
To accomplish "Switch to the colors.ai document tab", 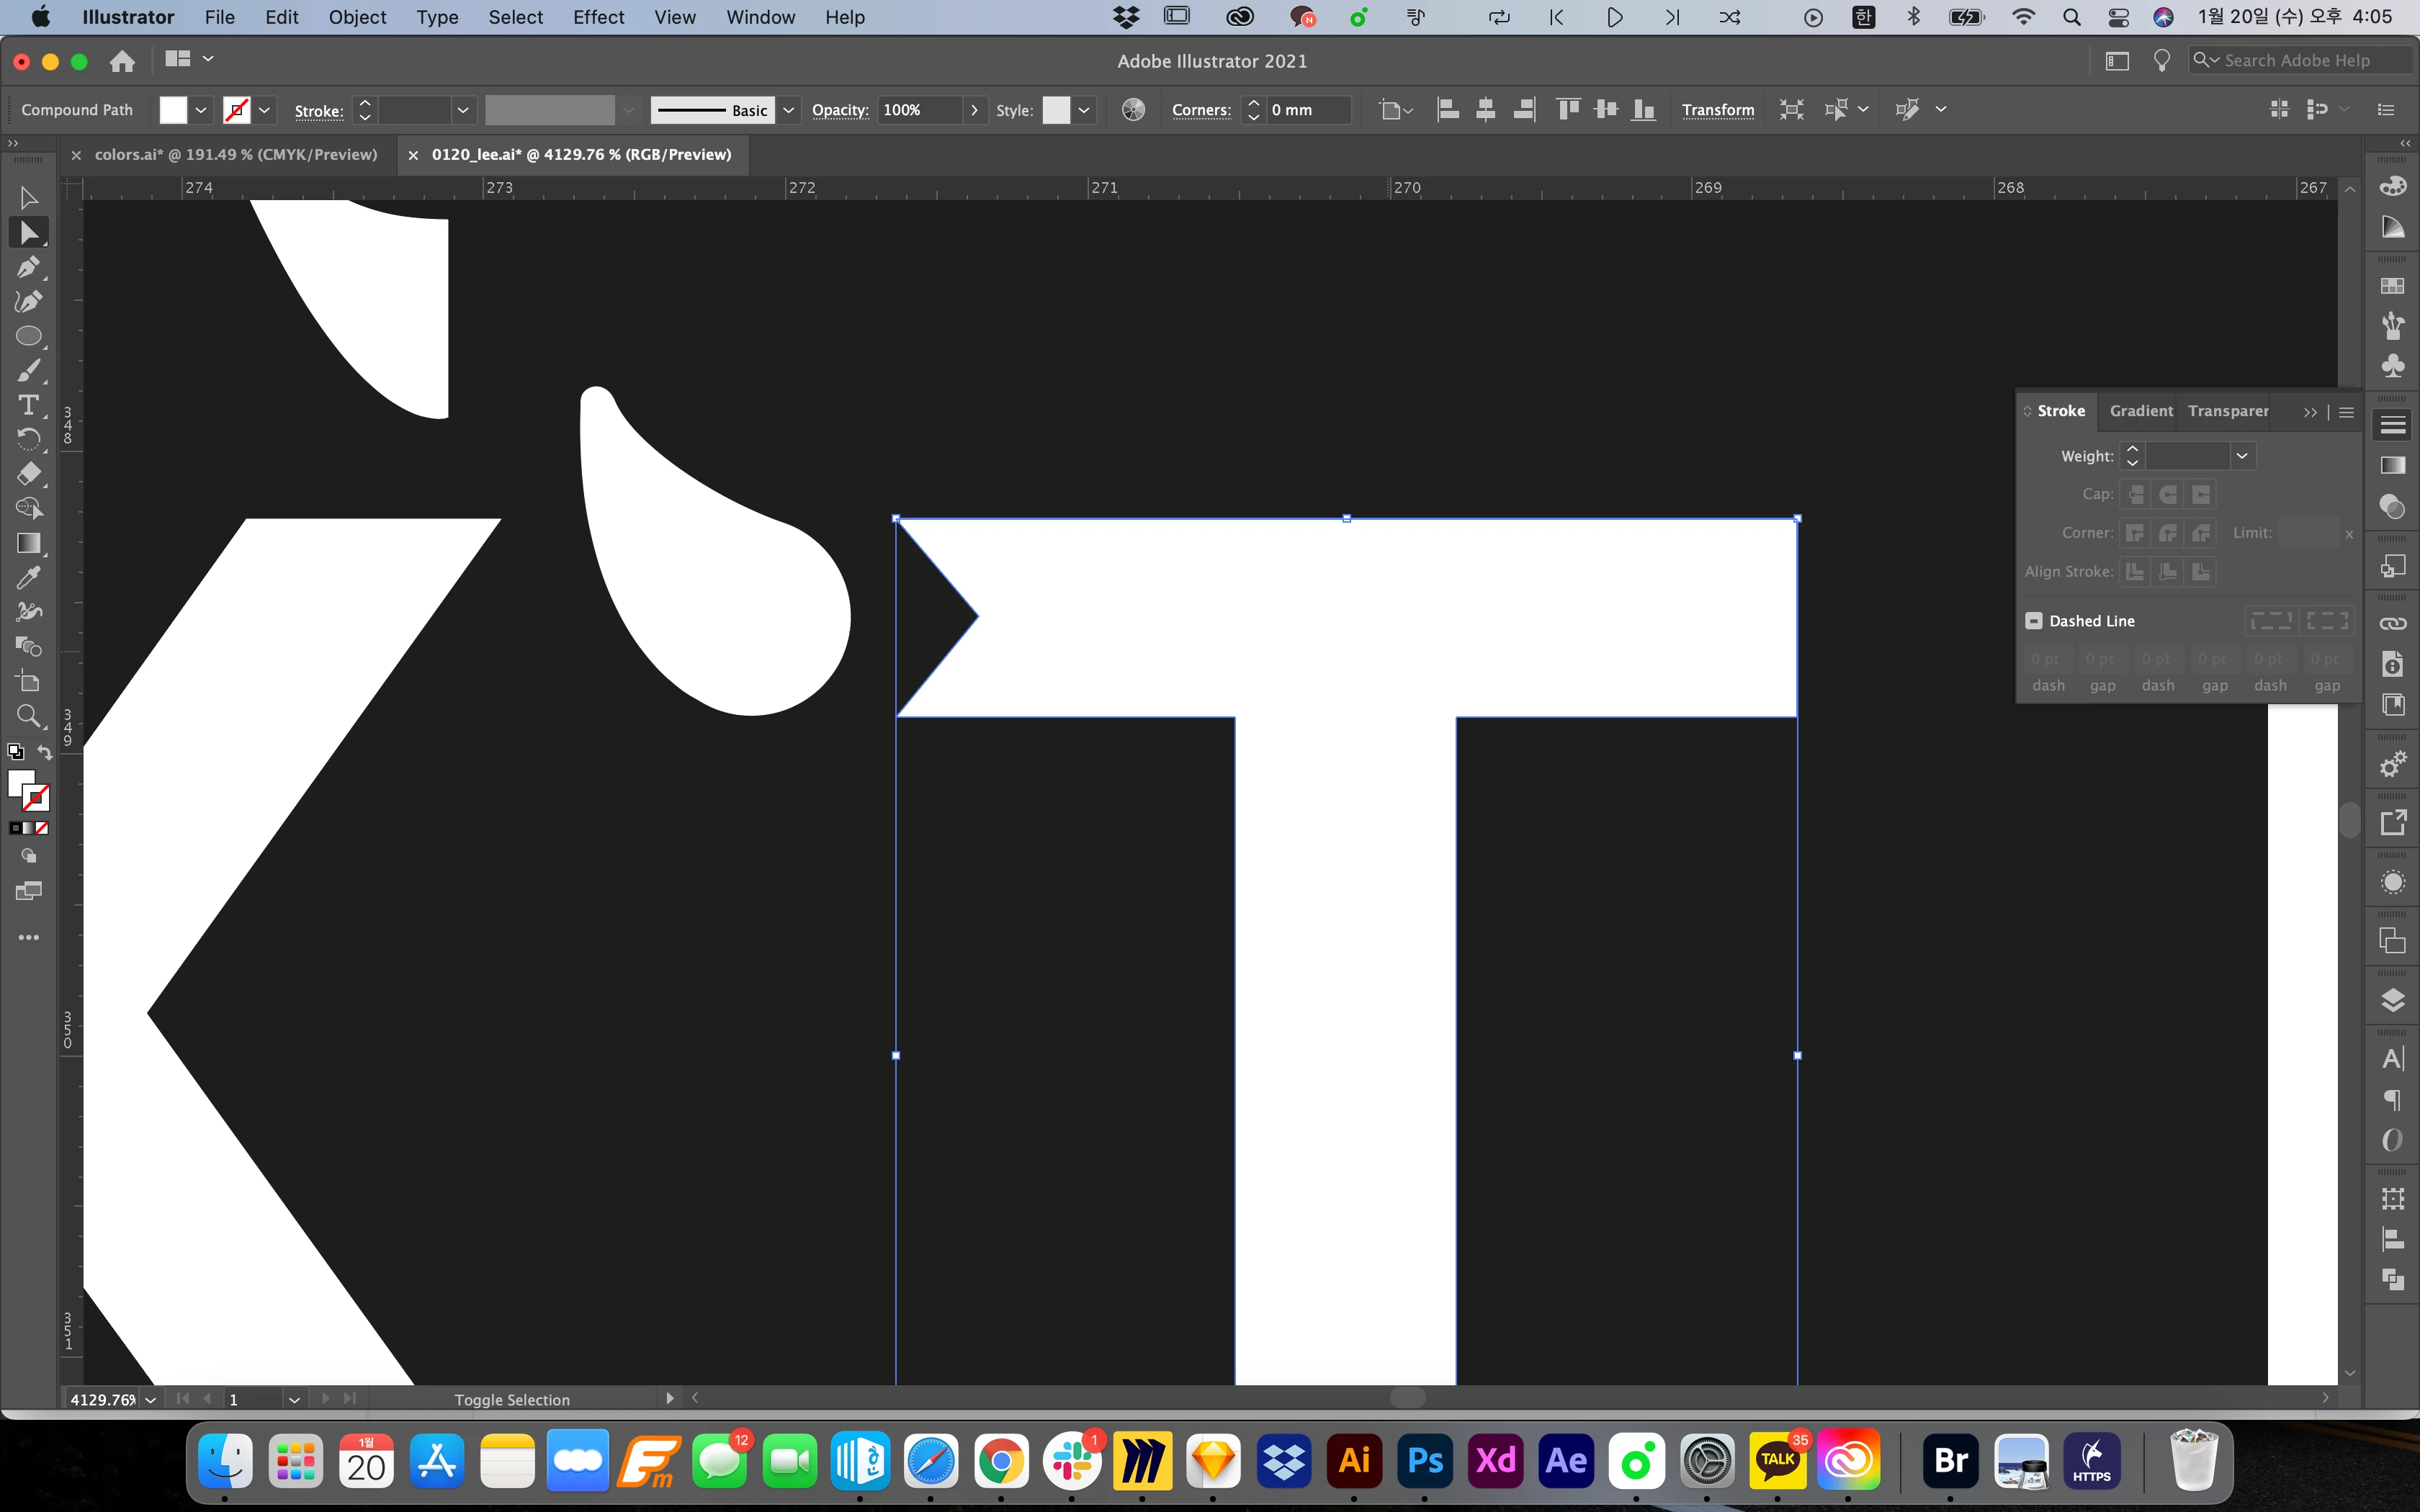I will tap(235, 155).
